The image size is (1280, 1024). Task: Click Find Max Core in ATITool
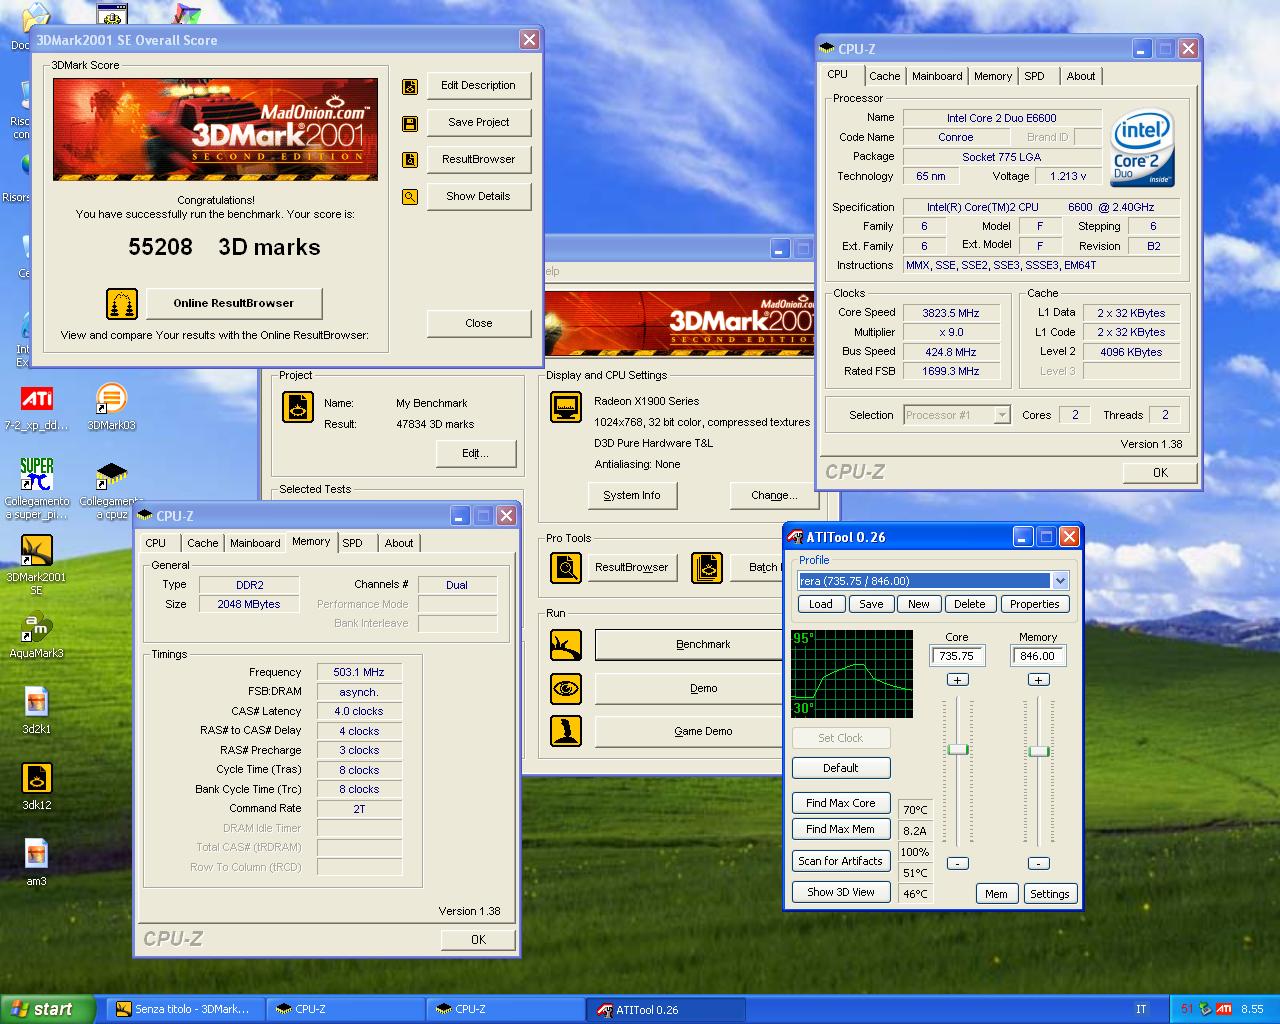click(841, 803)
